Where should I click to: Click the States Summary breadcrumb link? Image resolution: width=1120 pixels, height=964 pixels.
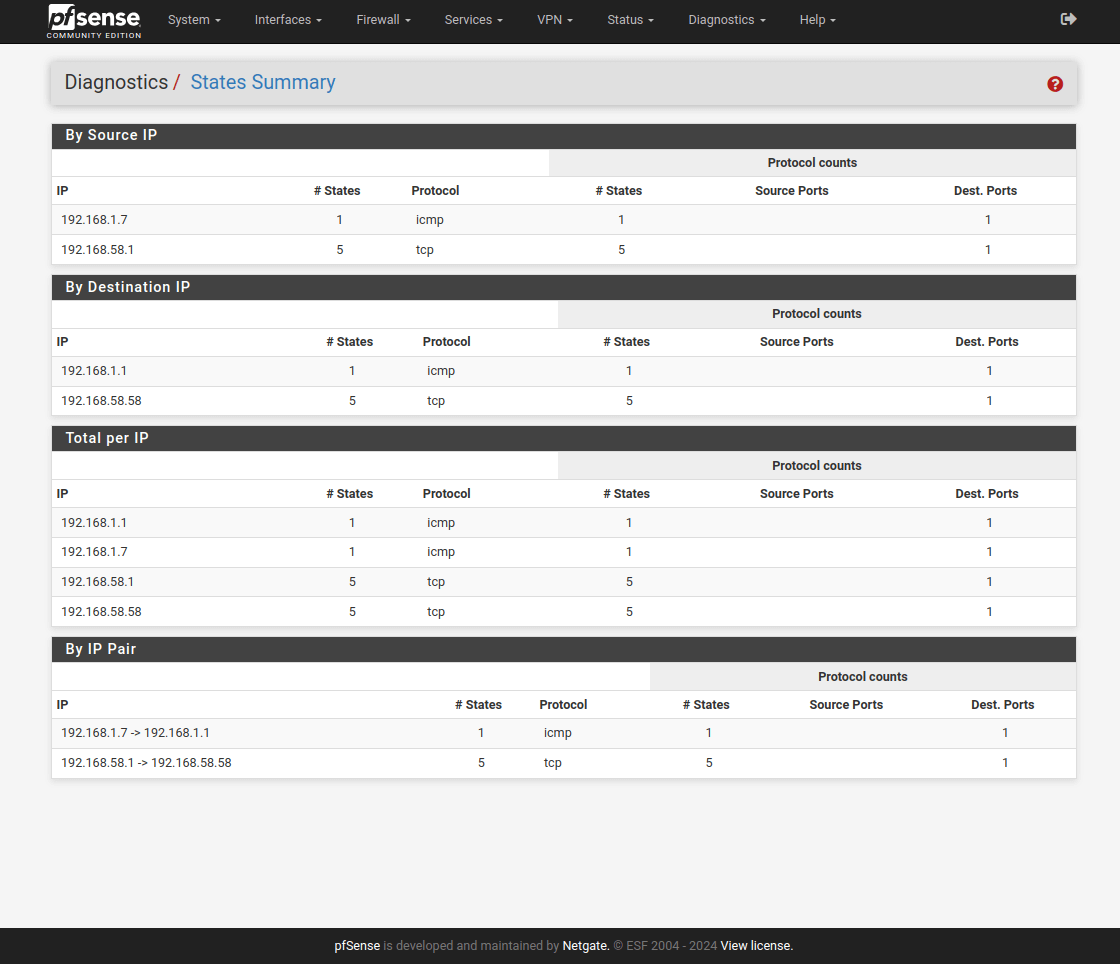coord(263,82)
